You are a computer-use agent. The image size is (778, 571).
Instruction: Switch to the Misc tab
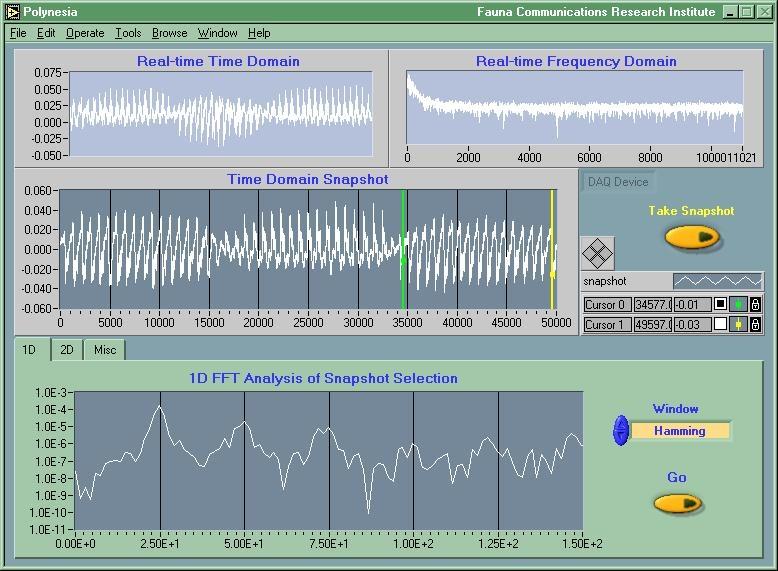coord(104,349)
